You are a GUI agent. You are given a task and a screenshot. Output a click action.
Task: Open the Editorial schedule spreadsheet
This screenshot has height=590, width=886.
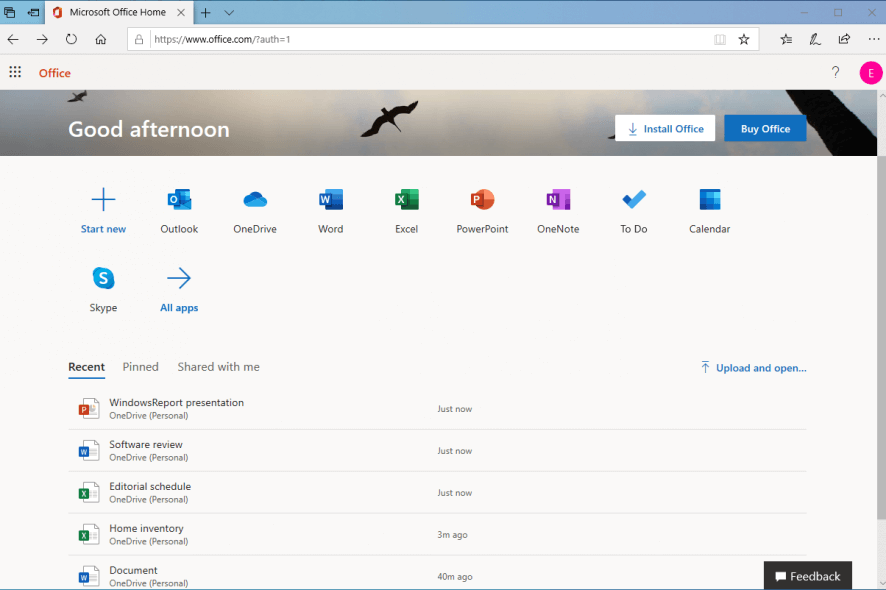[437, 492]
